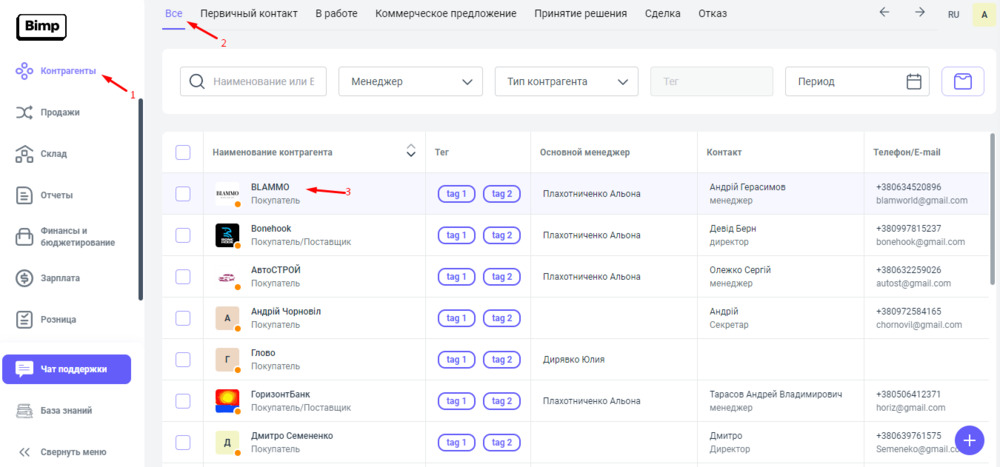Open calendar icon in Период field
Screen dimensions: 1000x467
coord(913,82)
